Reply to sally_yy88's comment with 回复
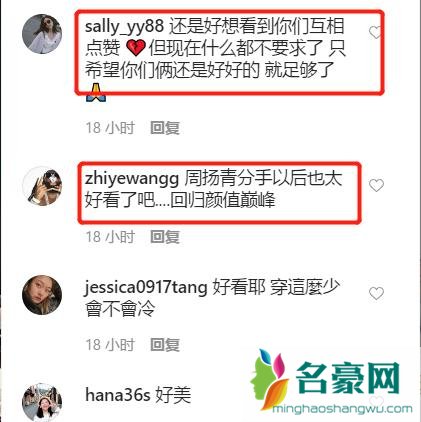421x422 pixels. [165, 128]
